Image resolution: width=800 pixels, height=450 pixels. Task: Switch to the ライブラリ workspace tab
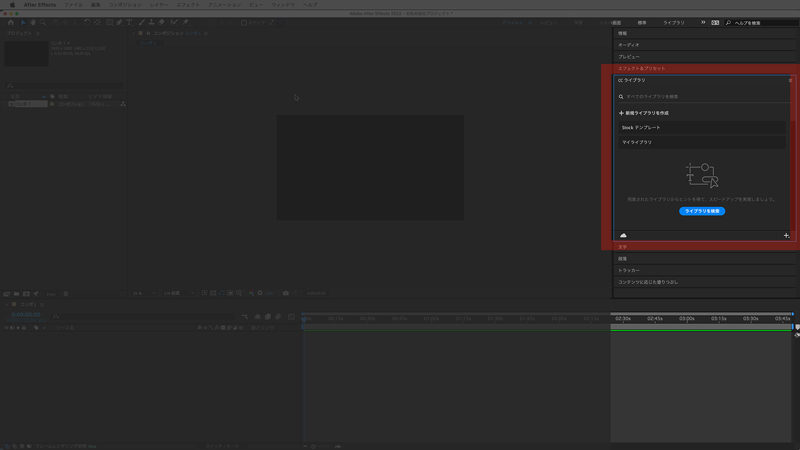coord(677,21)
